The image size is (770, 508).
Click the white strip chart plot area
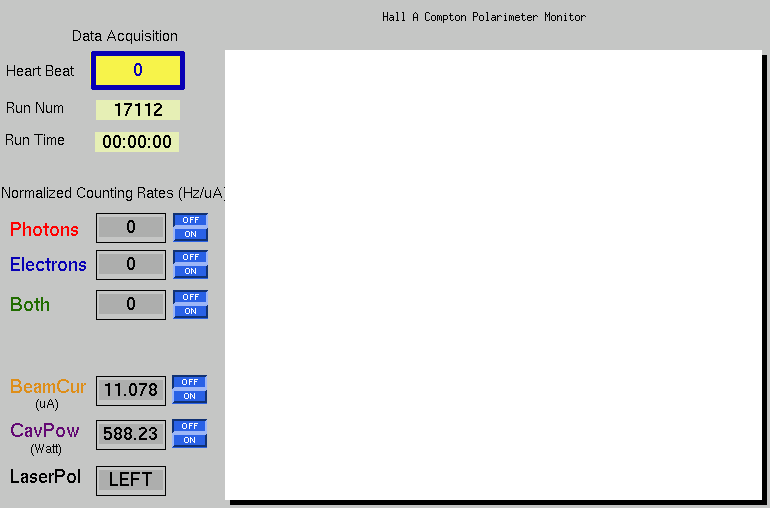494,275
